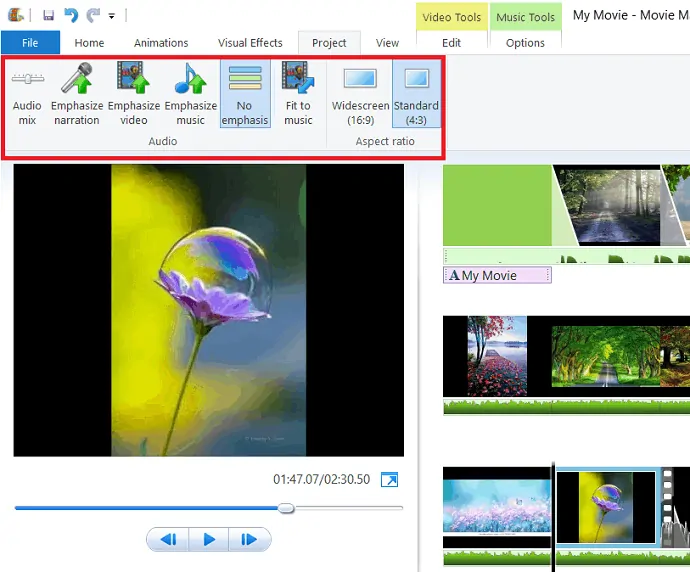This screenshot has height=572, width=690.
Task: Click the Movie Maker application icon
Action: pos(15,15)
